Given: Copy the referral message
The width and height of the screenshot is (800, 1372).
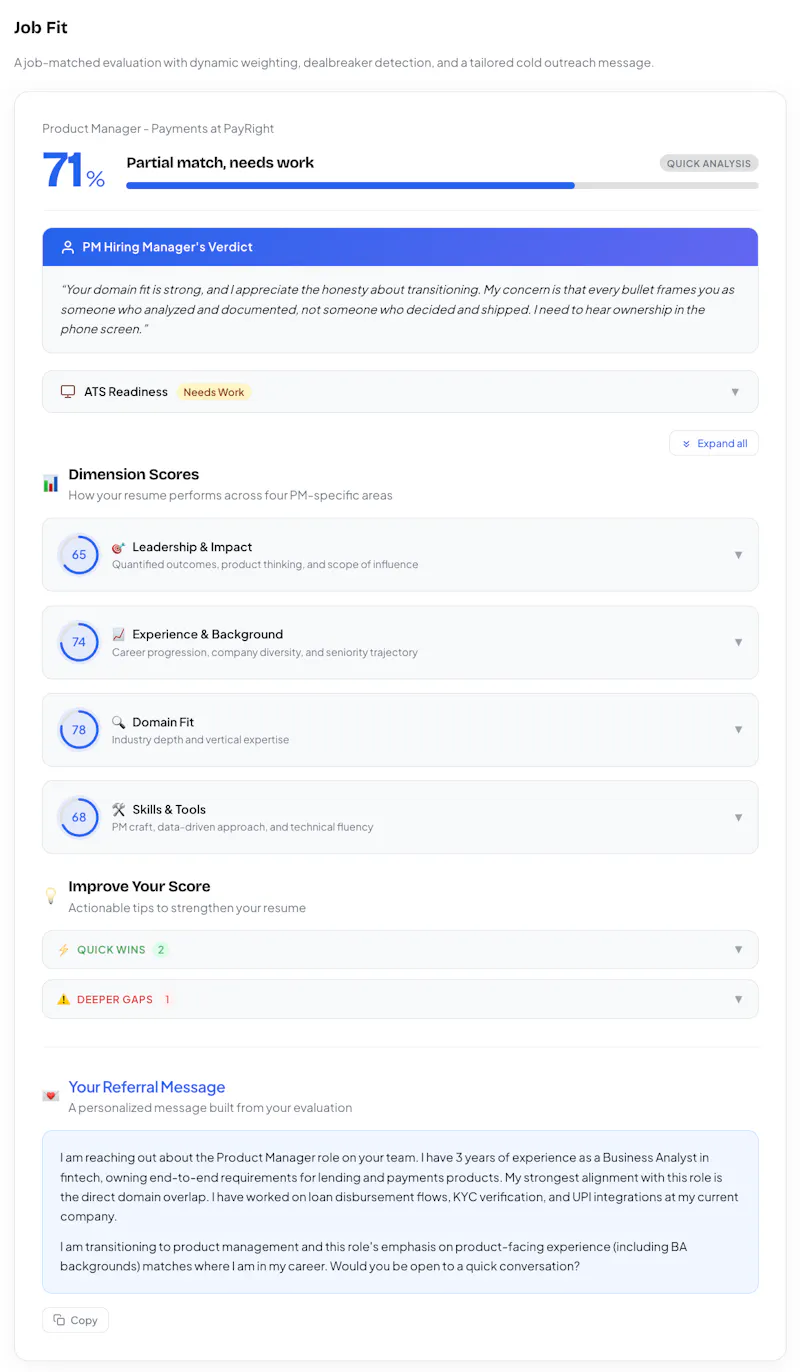Looking at the screenshot, I should (75, 1320).
